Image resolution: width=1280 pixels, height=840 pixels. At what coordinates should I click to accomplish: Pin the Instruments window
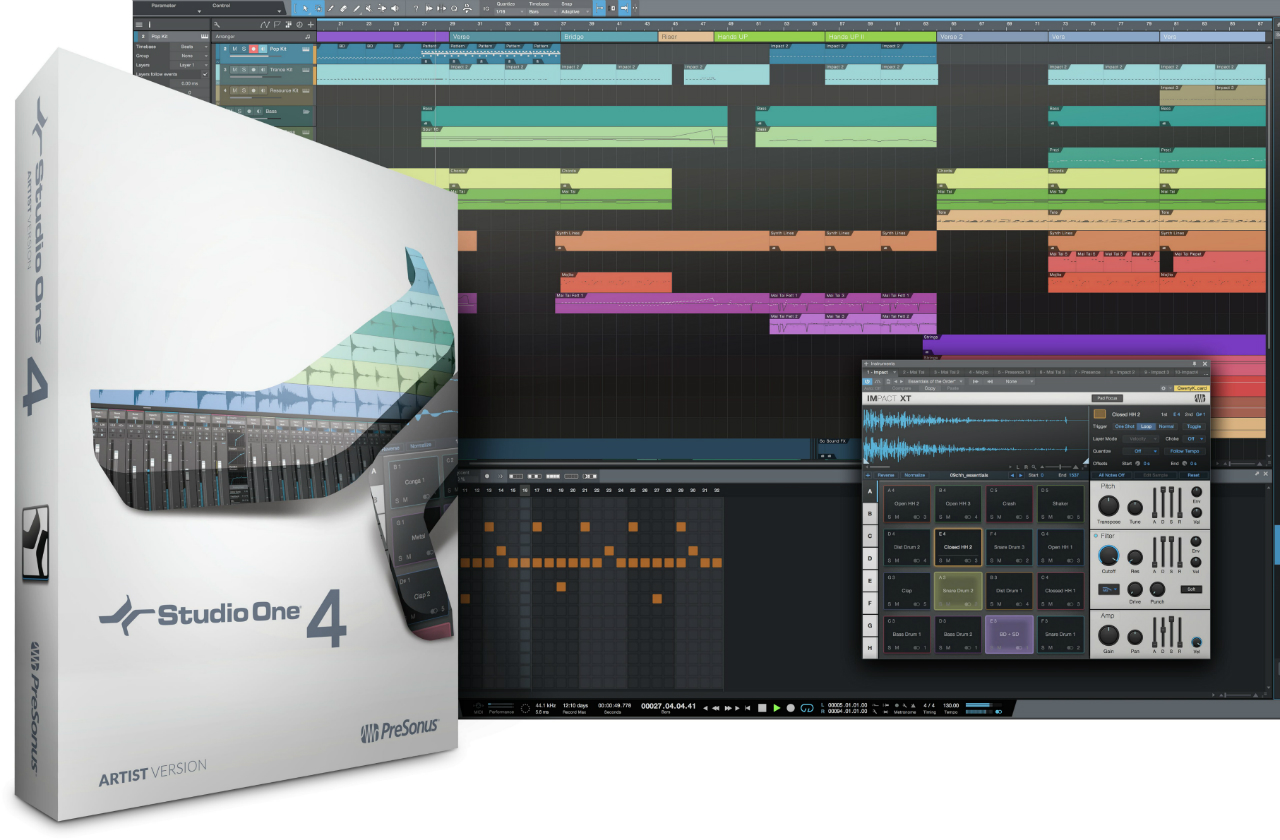(1194, 364)
